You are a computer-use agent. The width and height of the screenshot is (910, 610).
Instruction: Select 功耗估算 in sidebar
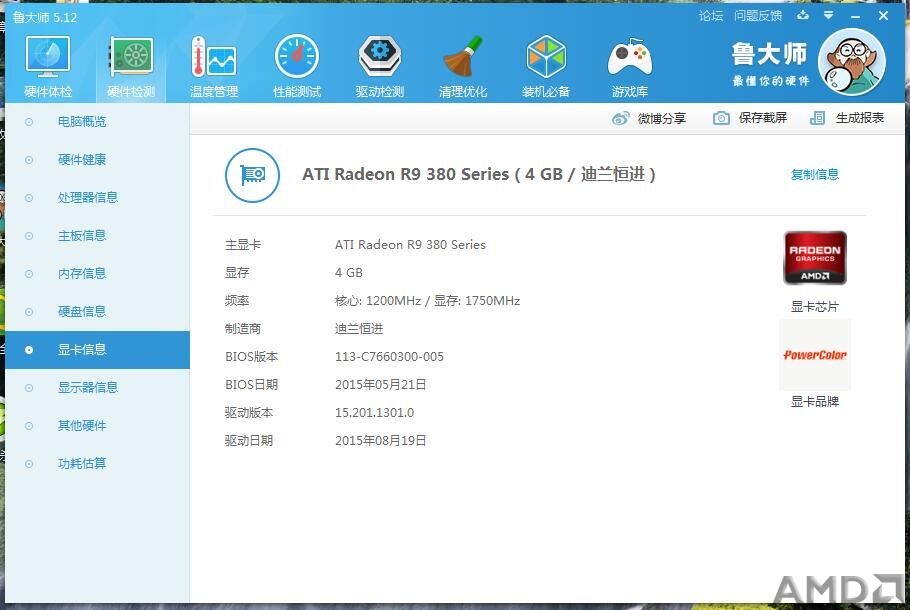tap(98, 464)
